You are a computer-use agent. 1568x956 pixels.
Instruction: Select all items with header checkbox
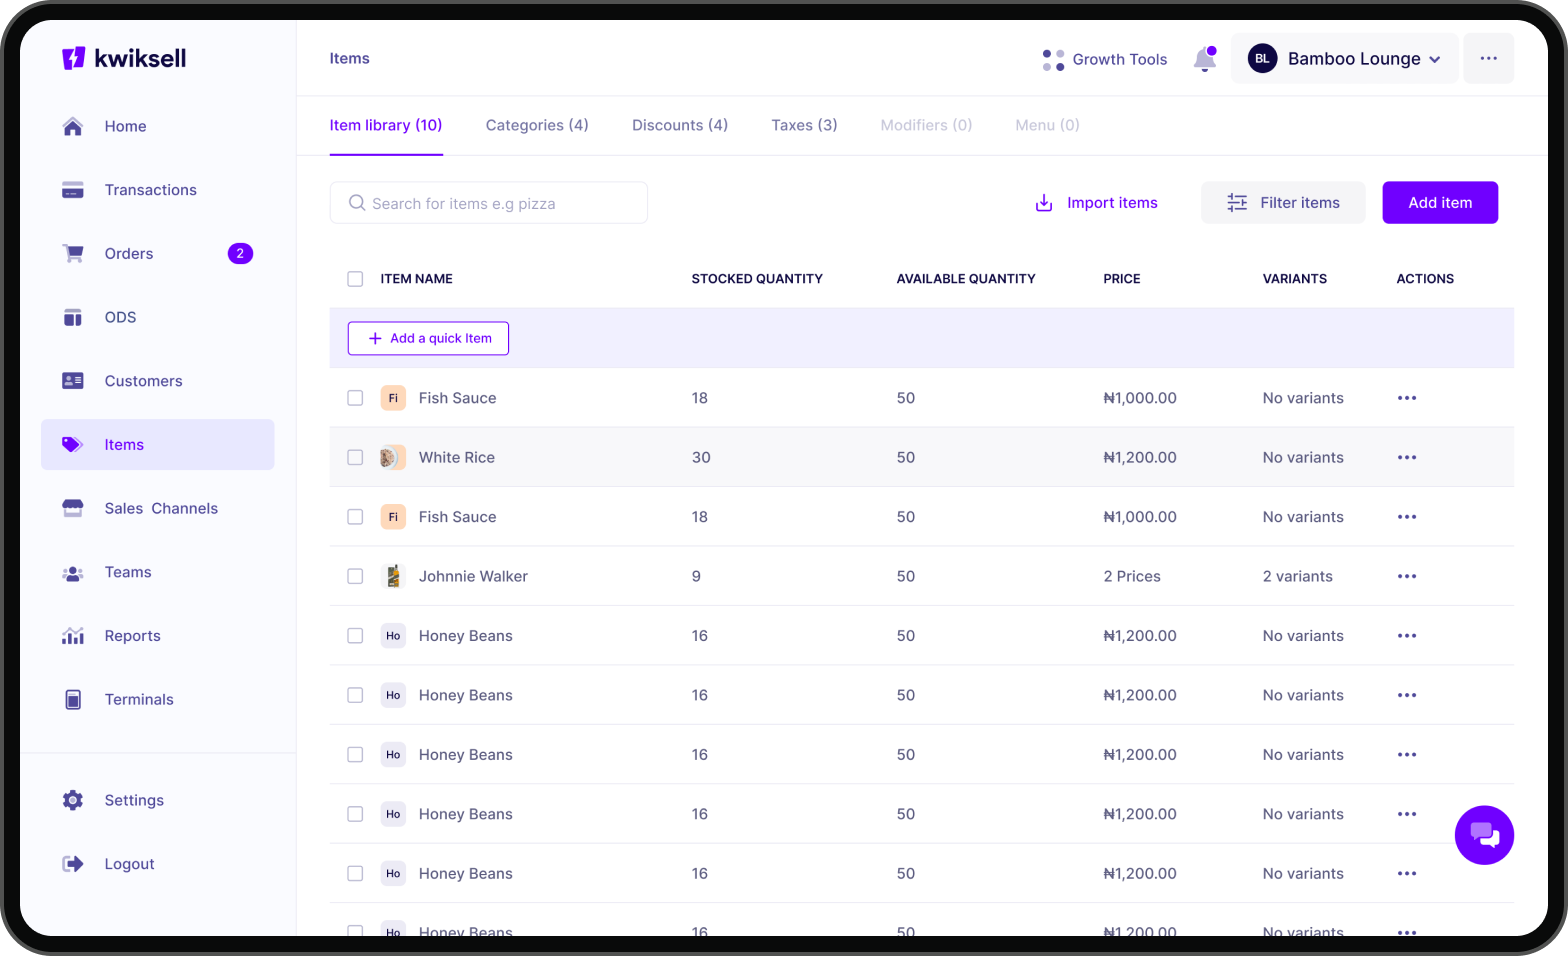pos(355,279)
